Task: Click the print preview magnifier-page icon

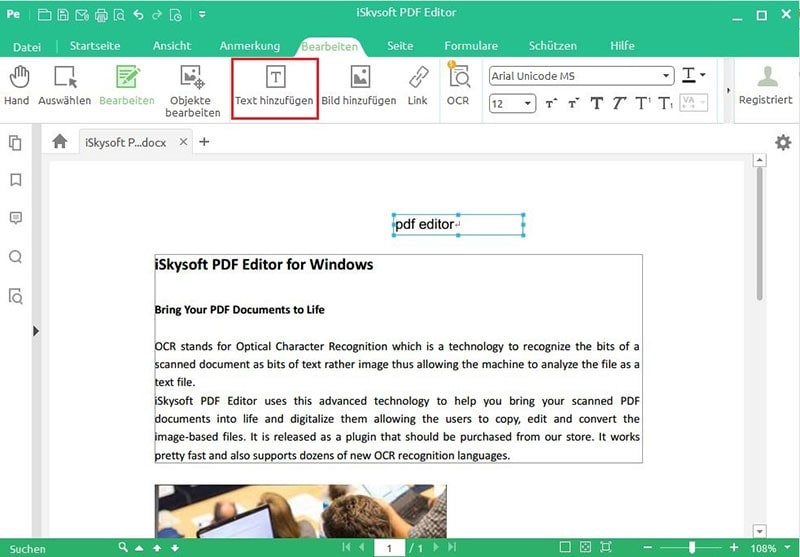Action: click(x=119, y=15)
